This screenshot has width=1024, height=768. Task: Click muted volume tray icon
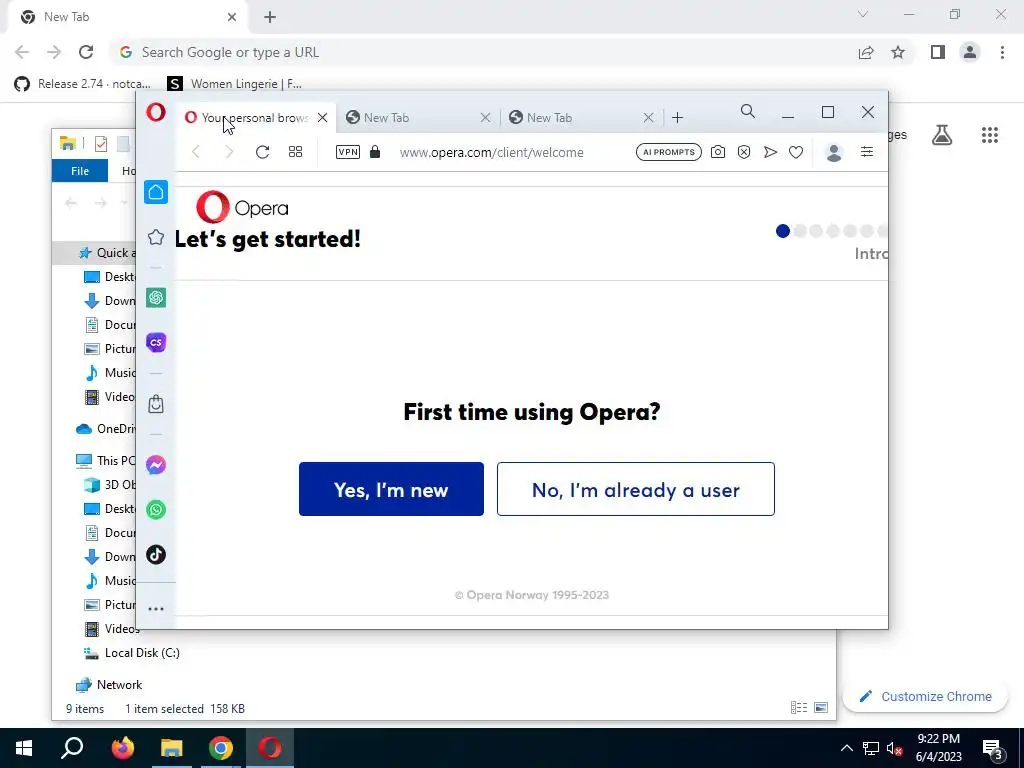point(894,749)
